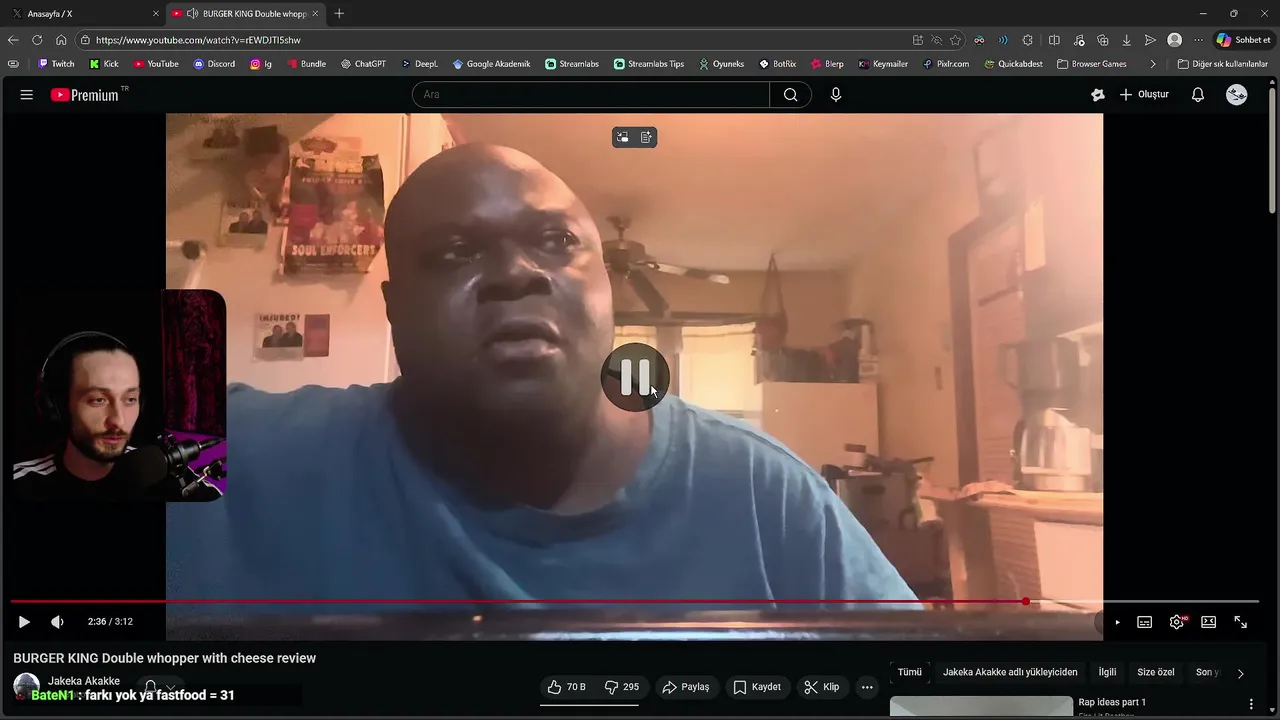
Task: Open Jakeka Akakke channel name link
Action: [x=84, y=681]
